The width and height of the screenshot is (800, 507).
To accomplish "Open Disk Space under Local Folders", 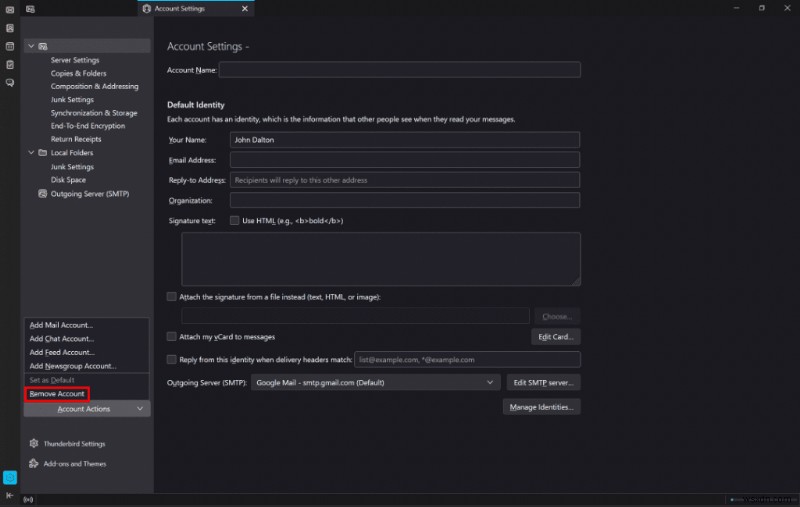I will point(68,180).
